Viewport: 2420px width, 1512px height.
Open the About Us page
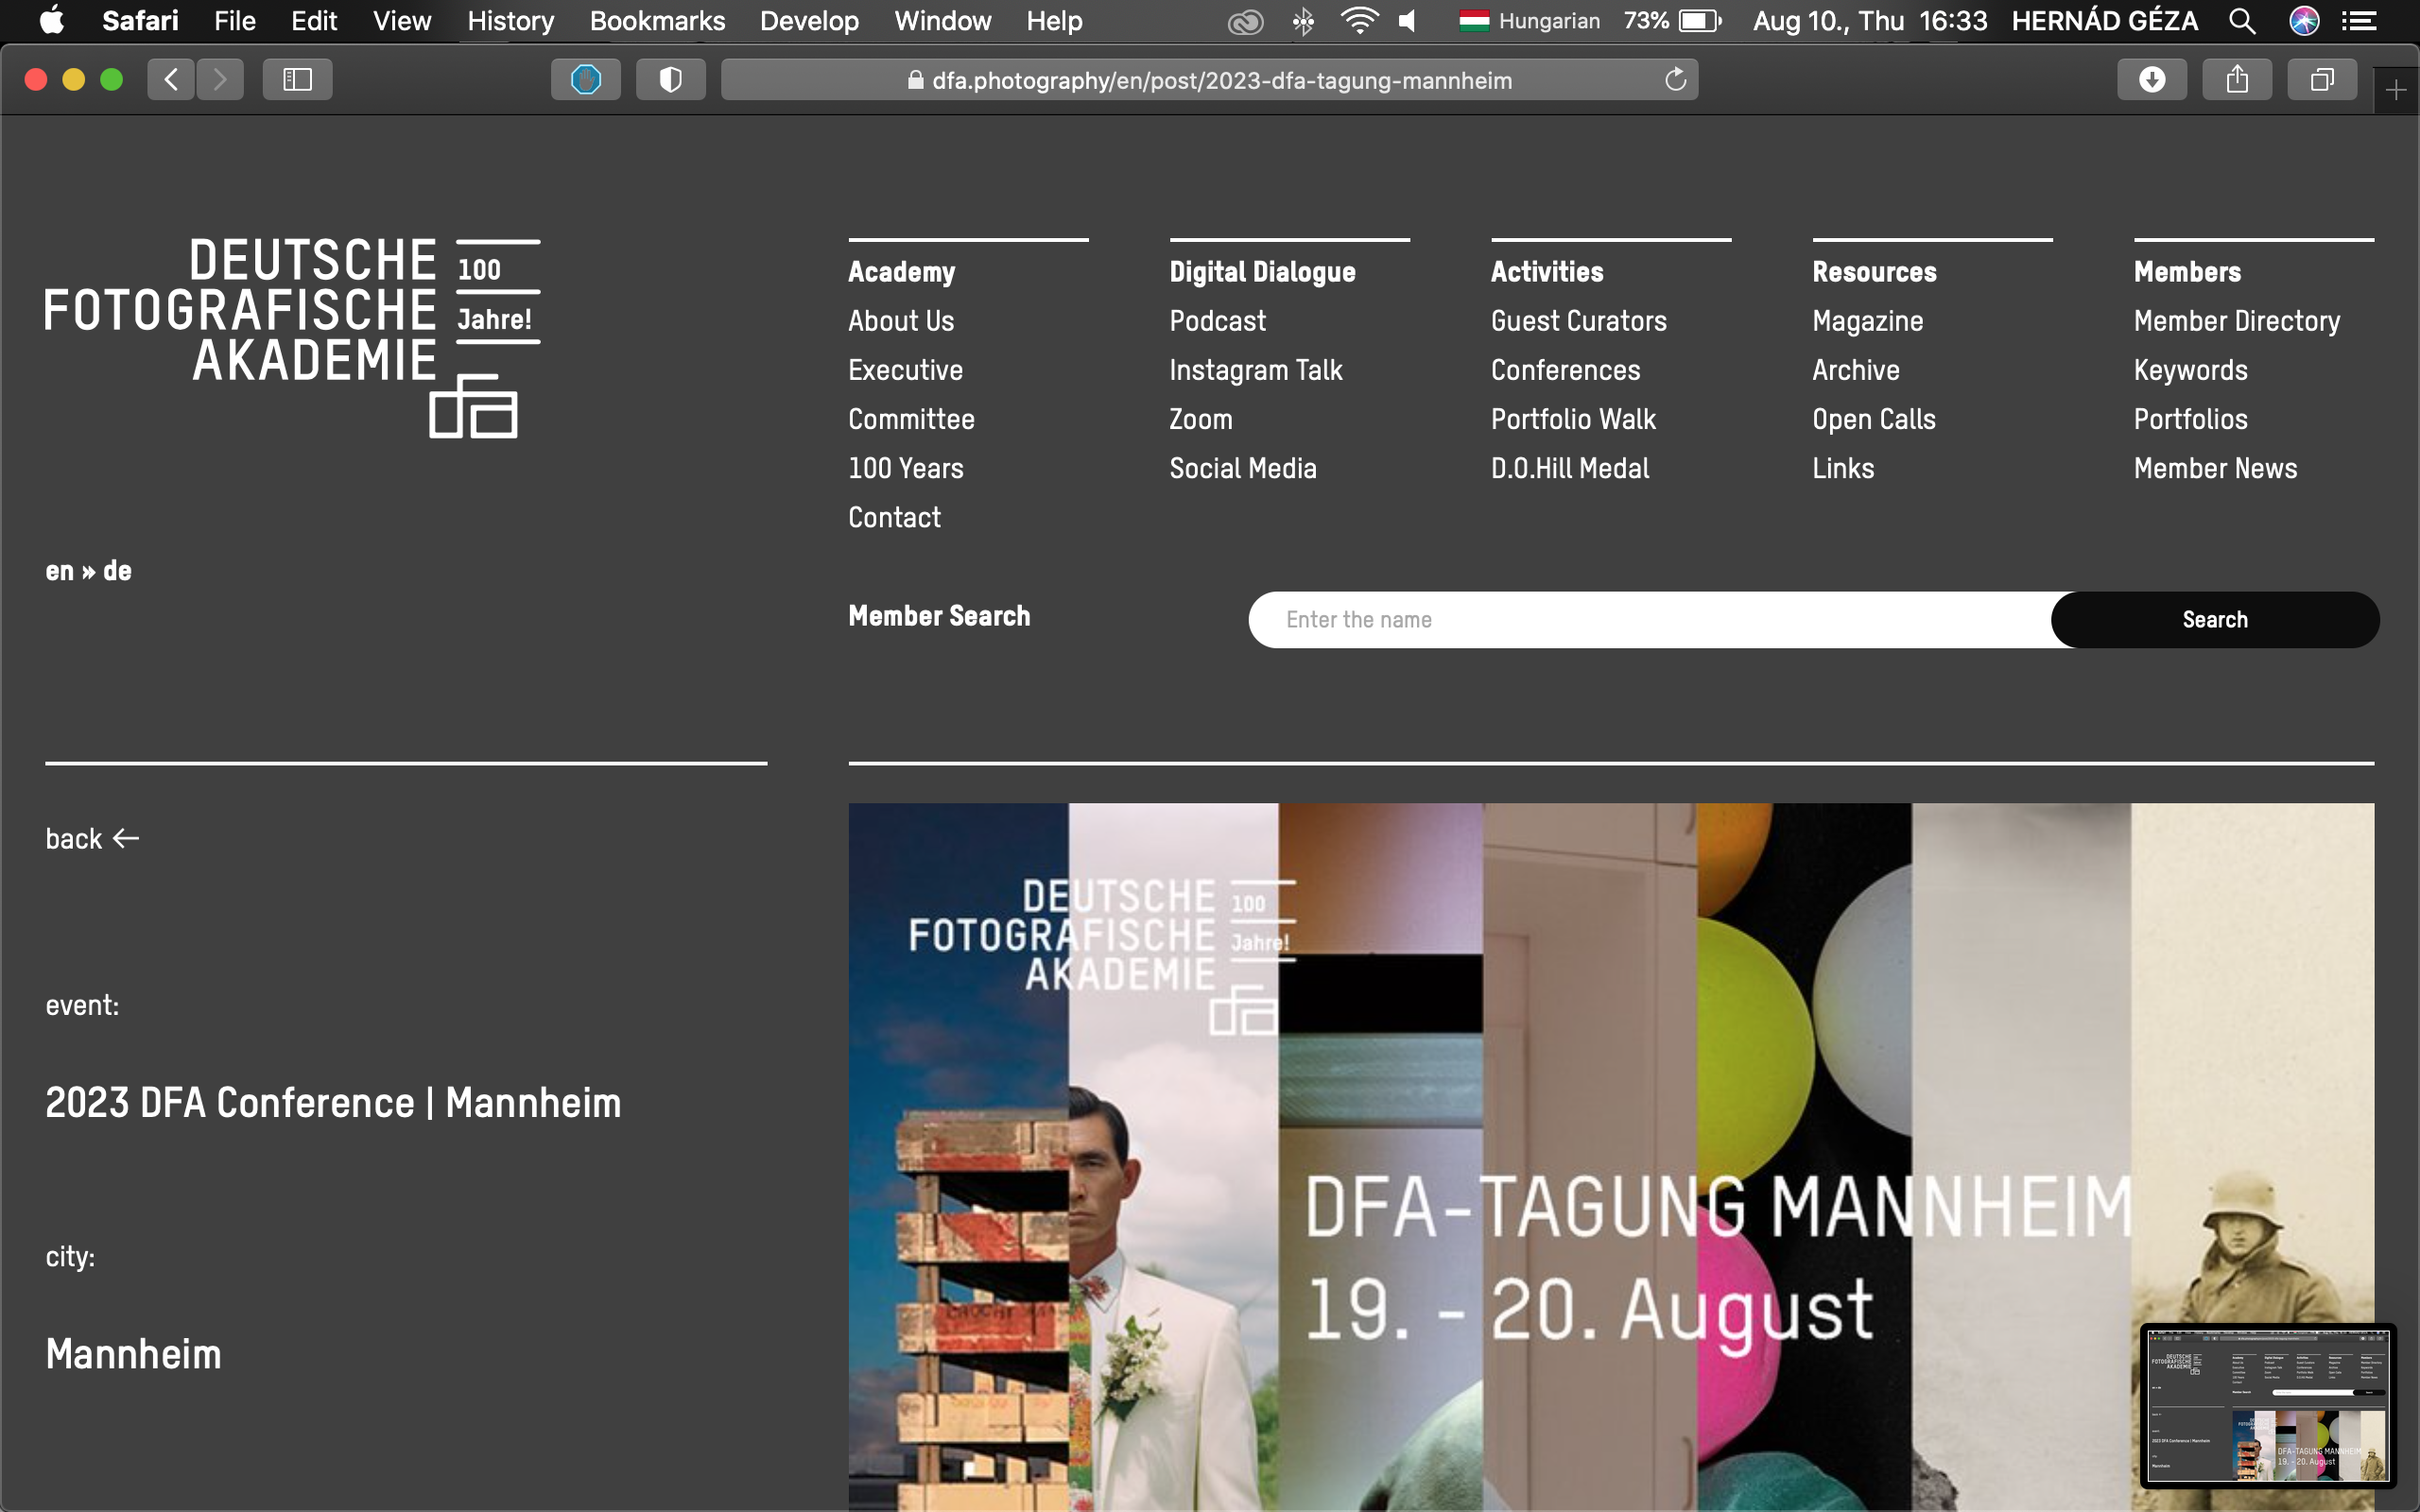(901, 321)
